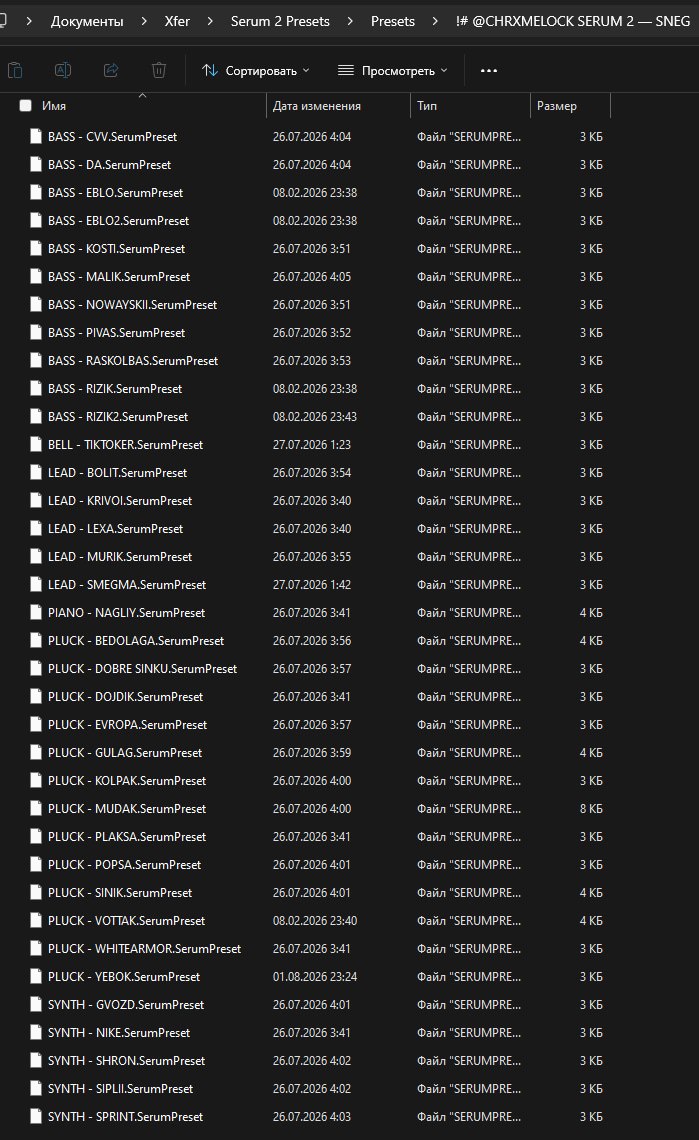Expand chevron after Presets in breadcrumb
Viewport: 699px width, 1140px height.
click(x=435, y=21)
